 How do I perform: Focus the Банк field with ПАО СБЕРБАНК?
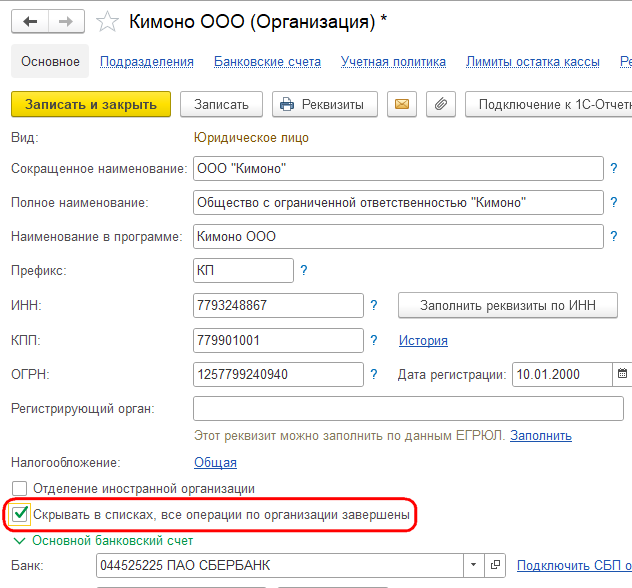pos(280,565)
